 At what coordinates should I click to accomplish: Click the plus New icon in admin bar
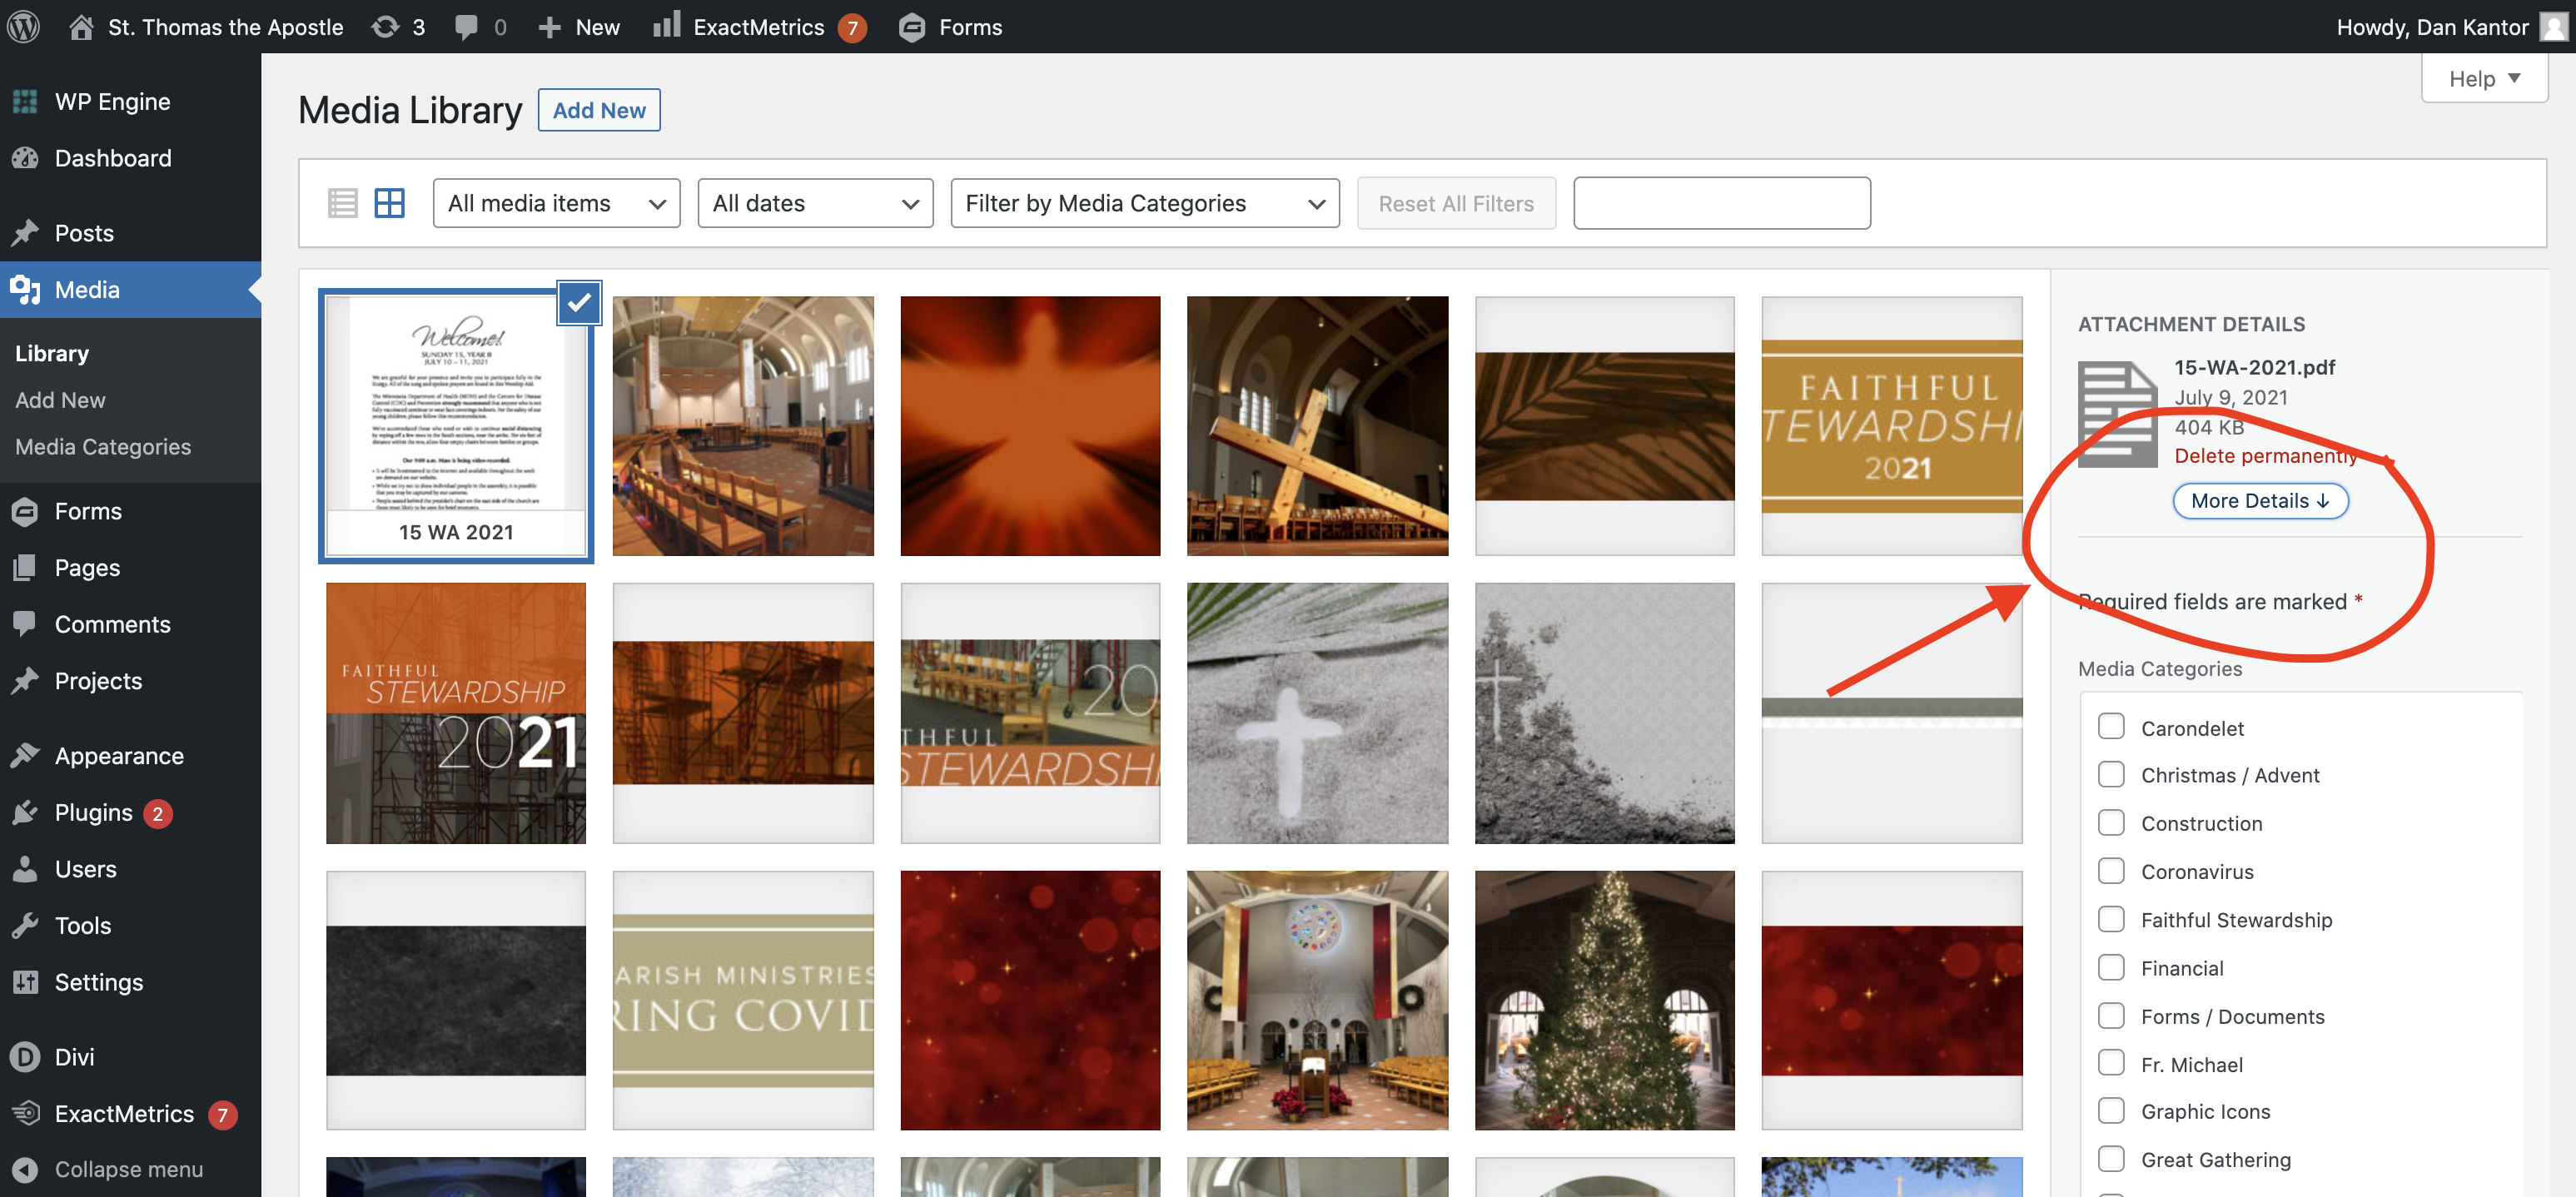point(549,27)
